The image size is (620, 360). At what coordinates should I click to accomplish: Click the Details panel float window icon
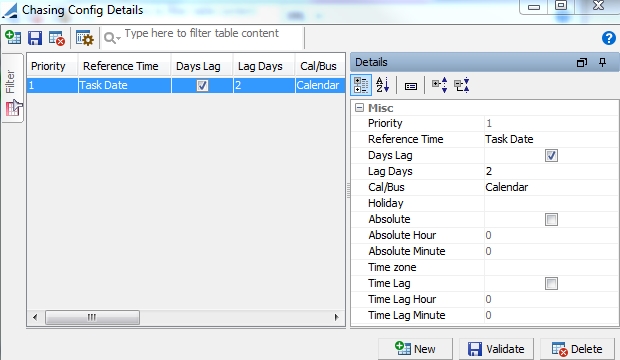tap(582, 63)
